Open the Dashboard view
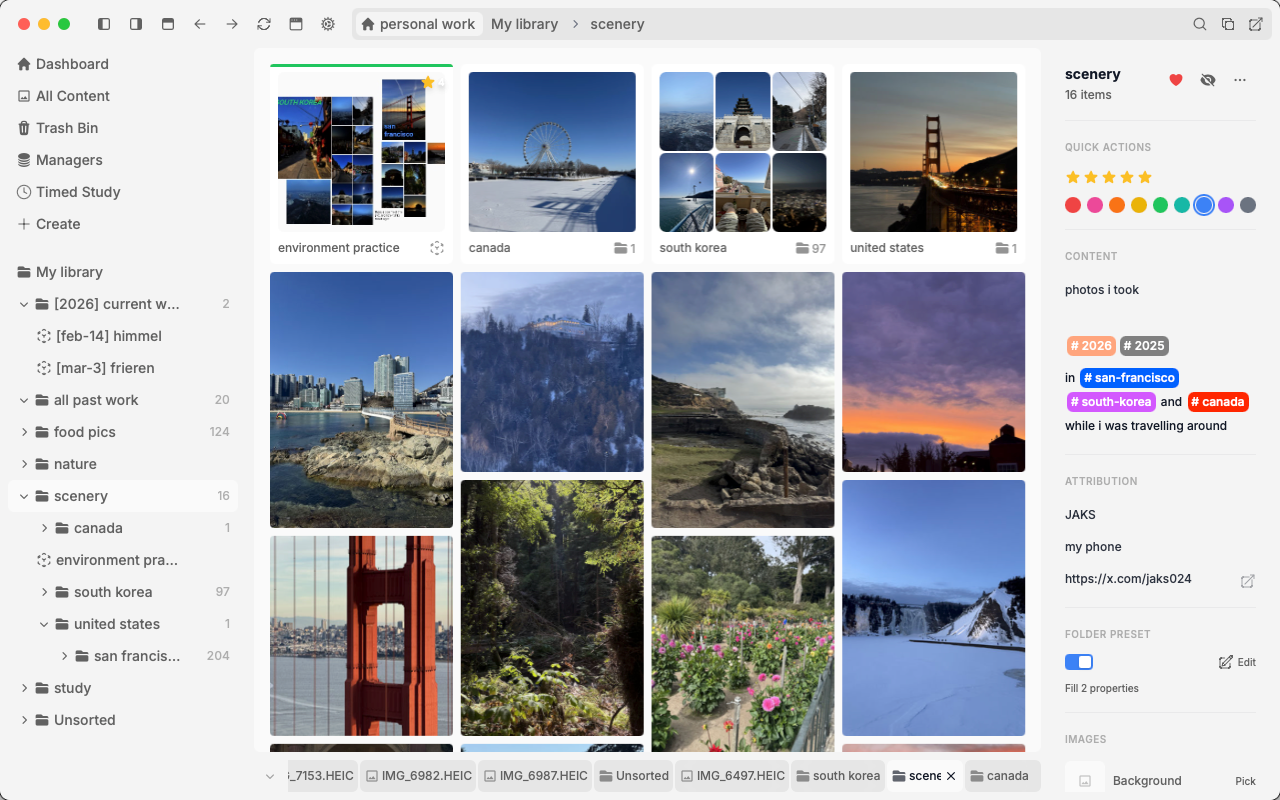 (70, 63)
